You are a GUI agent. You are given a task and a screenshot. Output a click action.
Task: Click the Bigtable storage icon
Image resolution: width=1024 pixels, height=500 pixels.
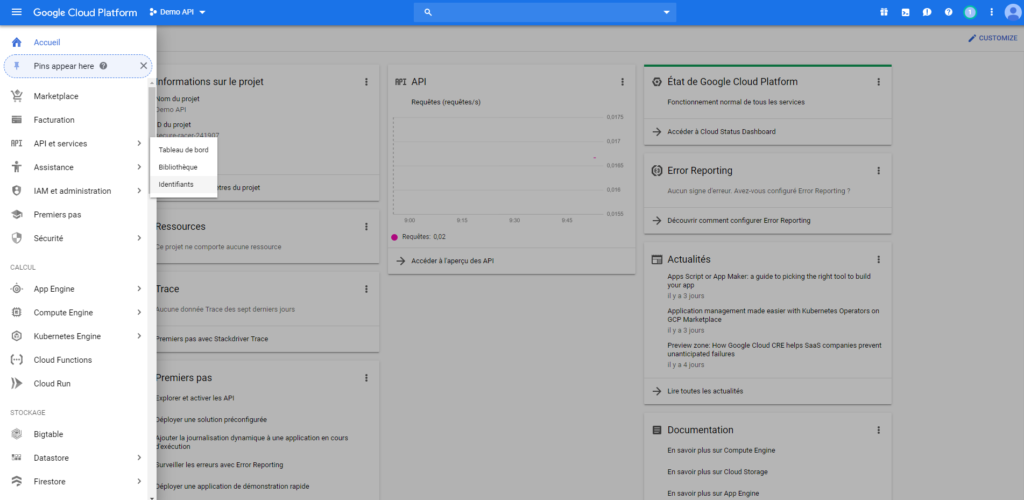tap(16, 433)
